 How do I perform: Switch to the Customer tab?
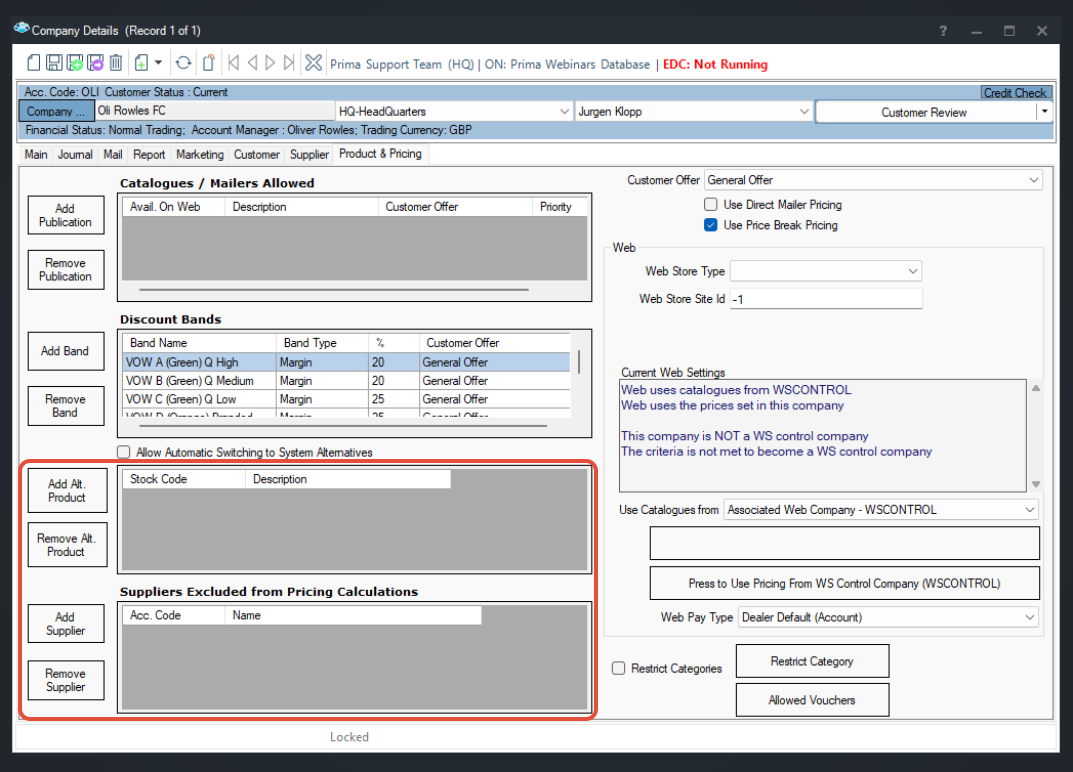[x=257, y=155]
